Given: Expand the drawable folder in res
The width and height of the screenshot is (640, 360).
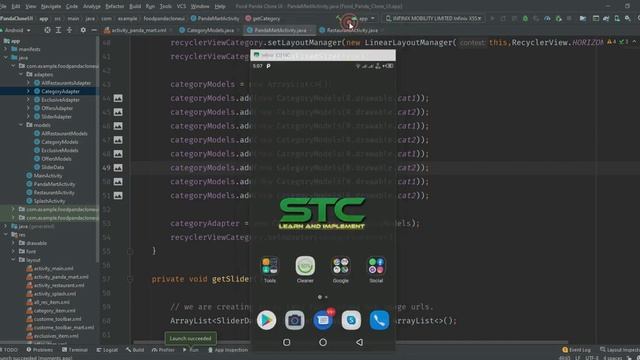Looking at the screenshot, I should 13,243.
